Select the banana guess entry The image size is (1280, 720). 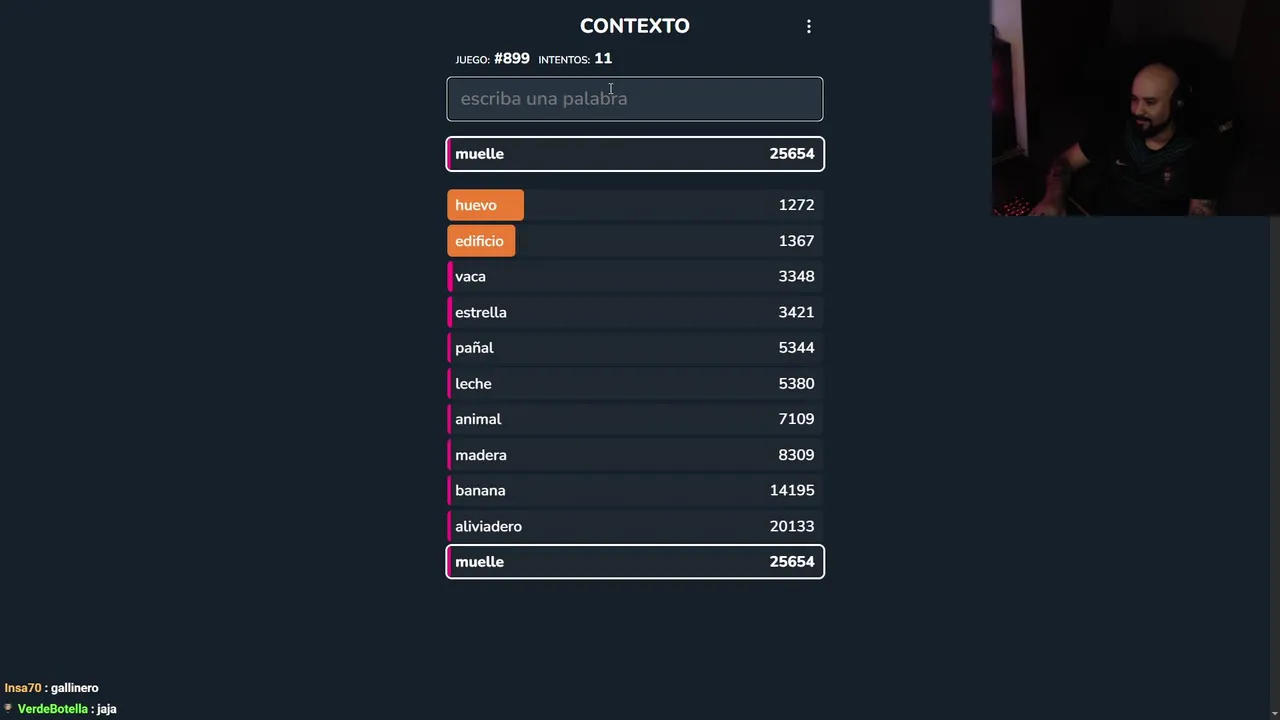coord(634,491)
